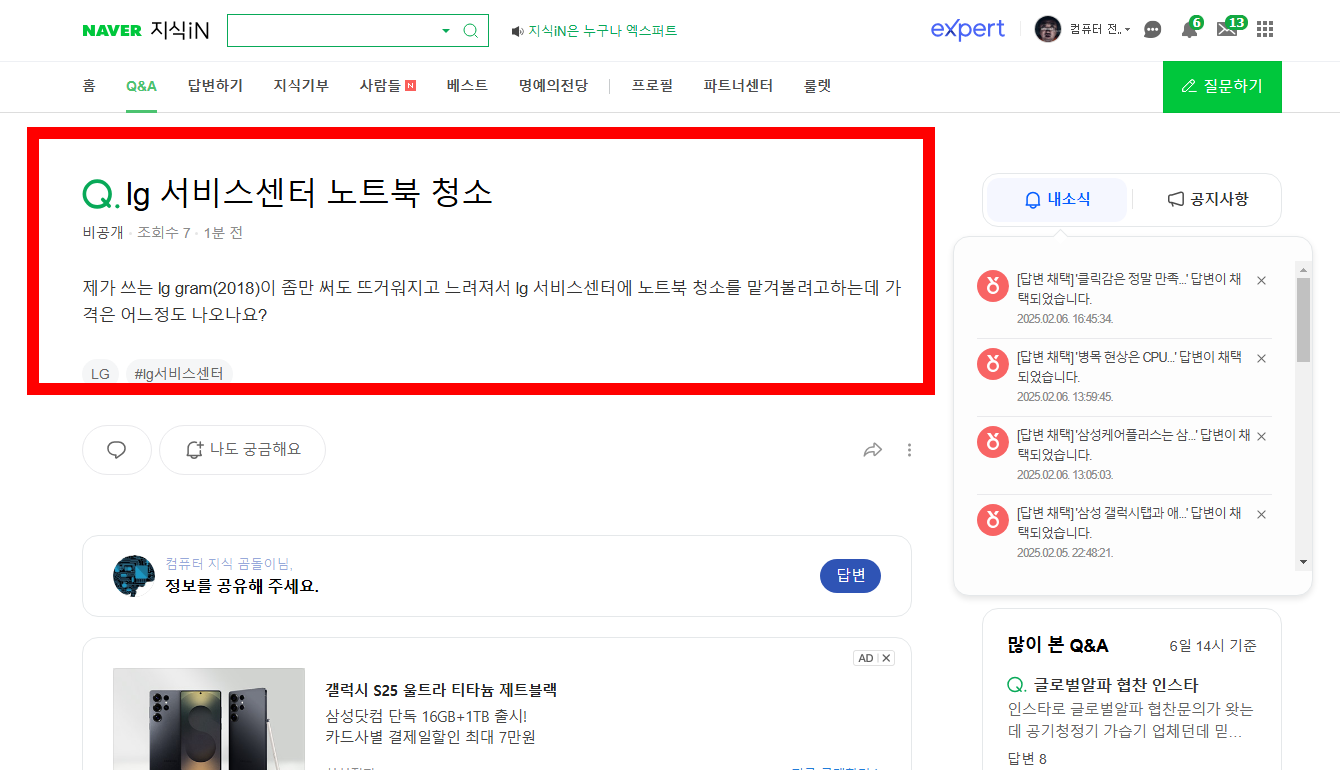This screenshot has width=1340, height=770.
Task: Open the Naver services grid icon
Action: [x=1265, y=30]
